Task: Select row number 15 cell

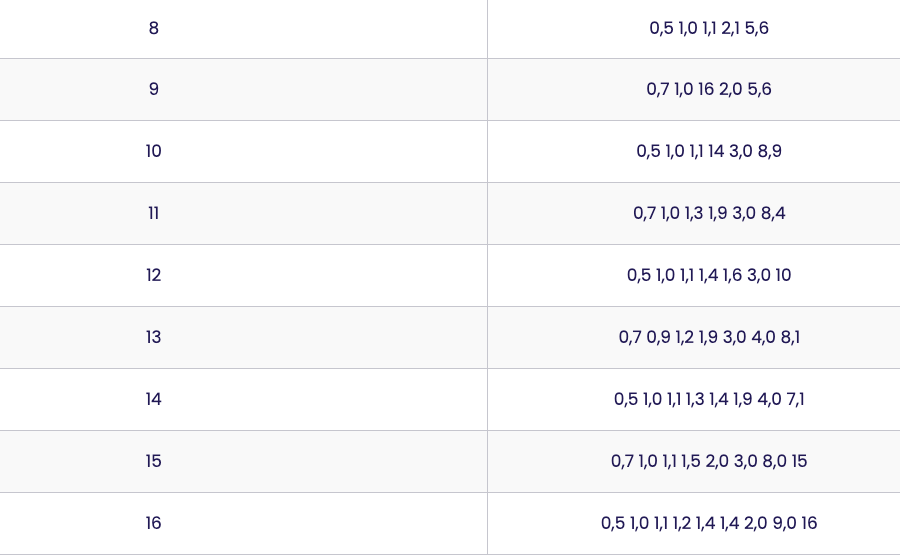Action: [x=243, y=461]
